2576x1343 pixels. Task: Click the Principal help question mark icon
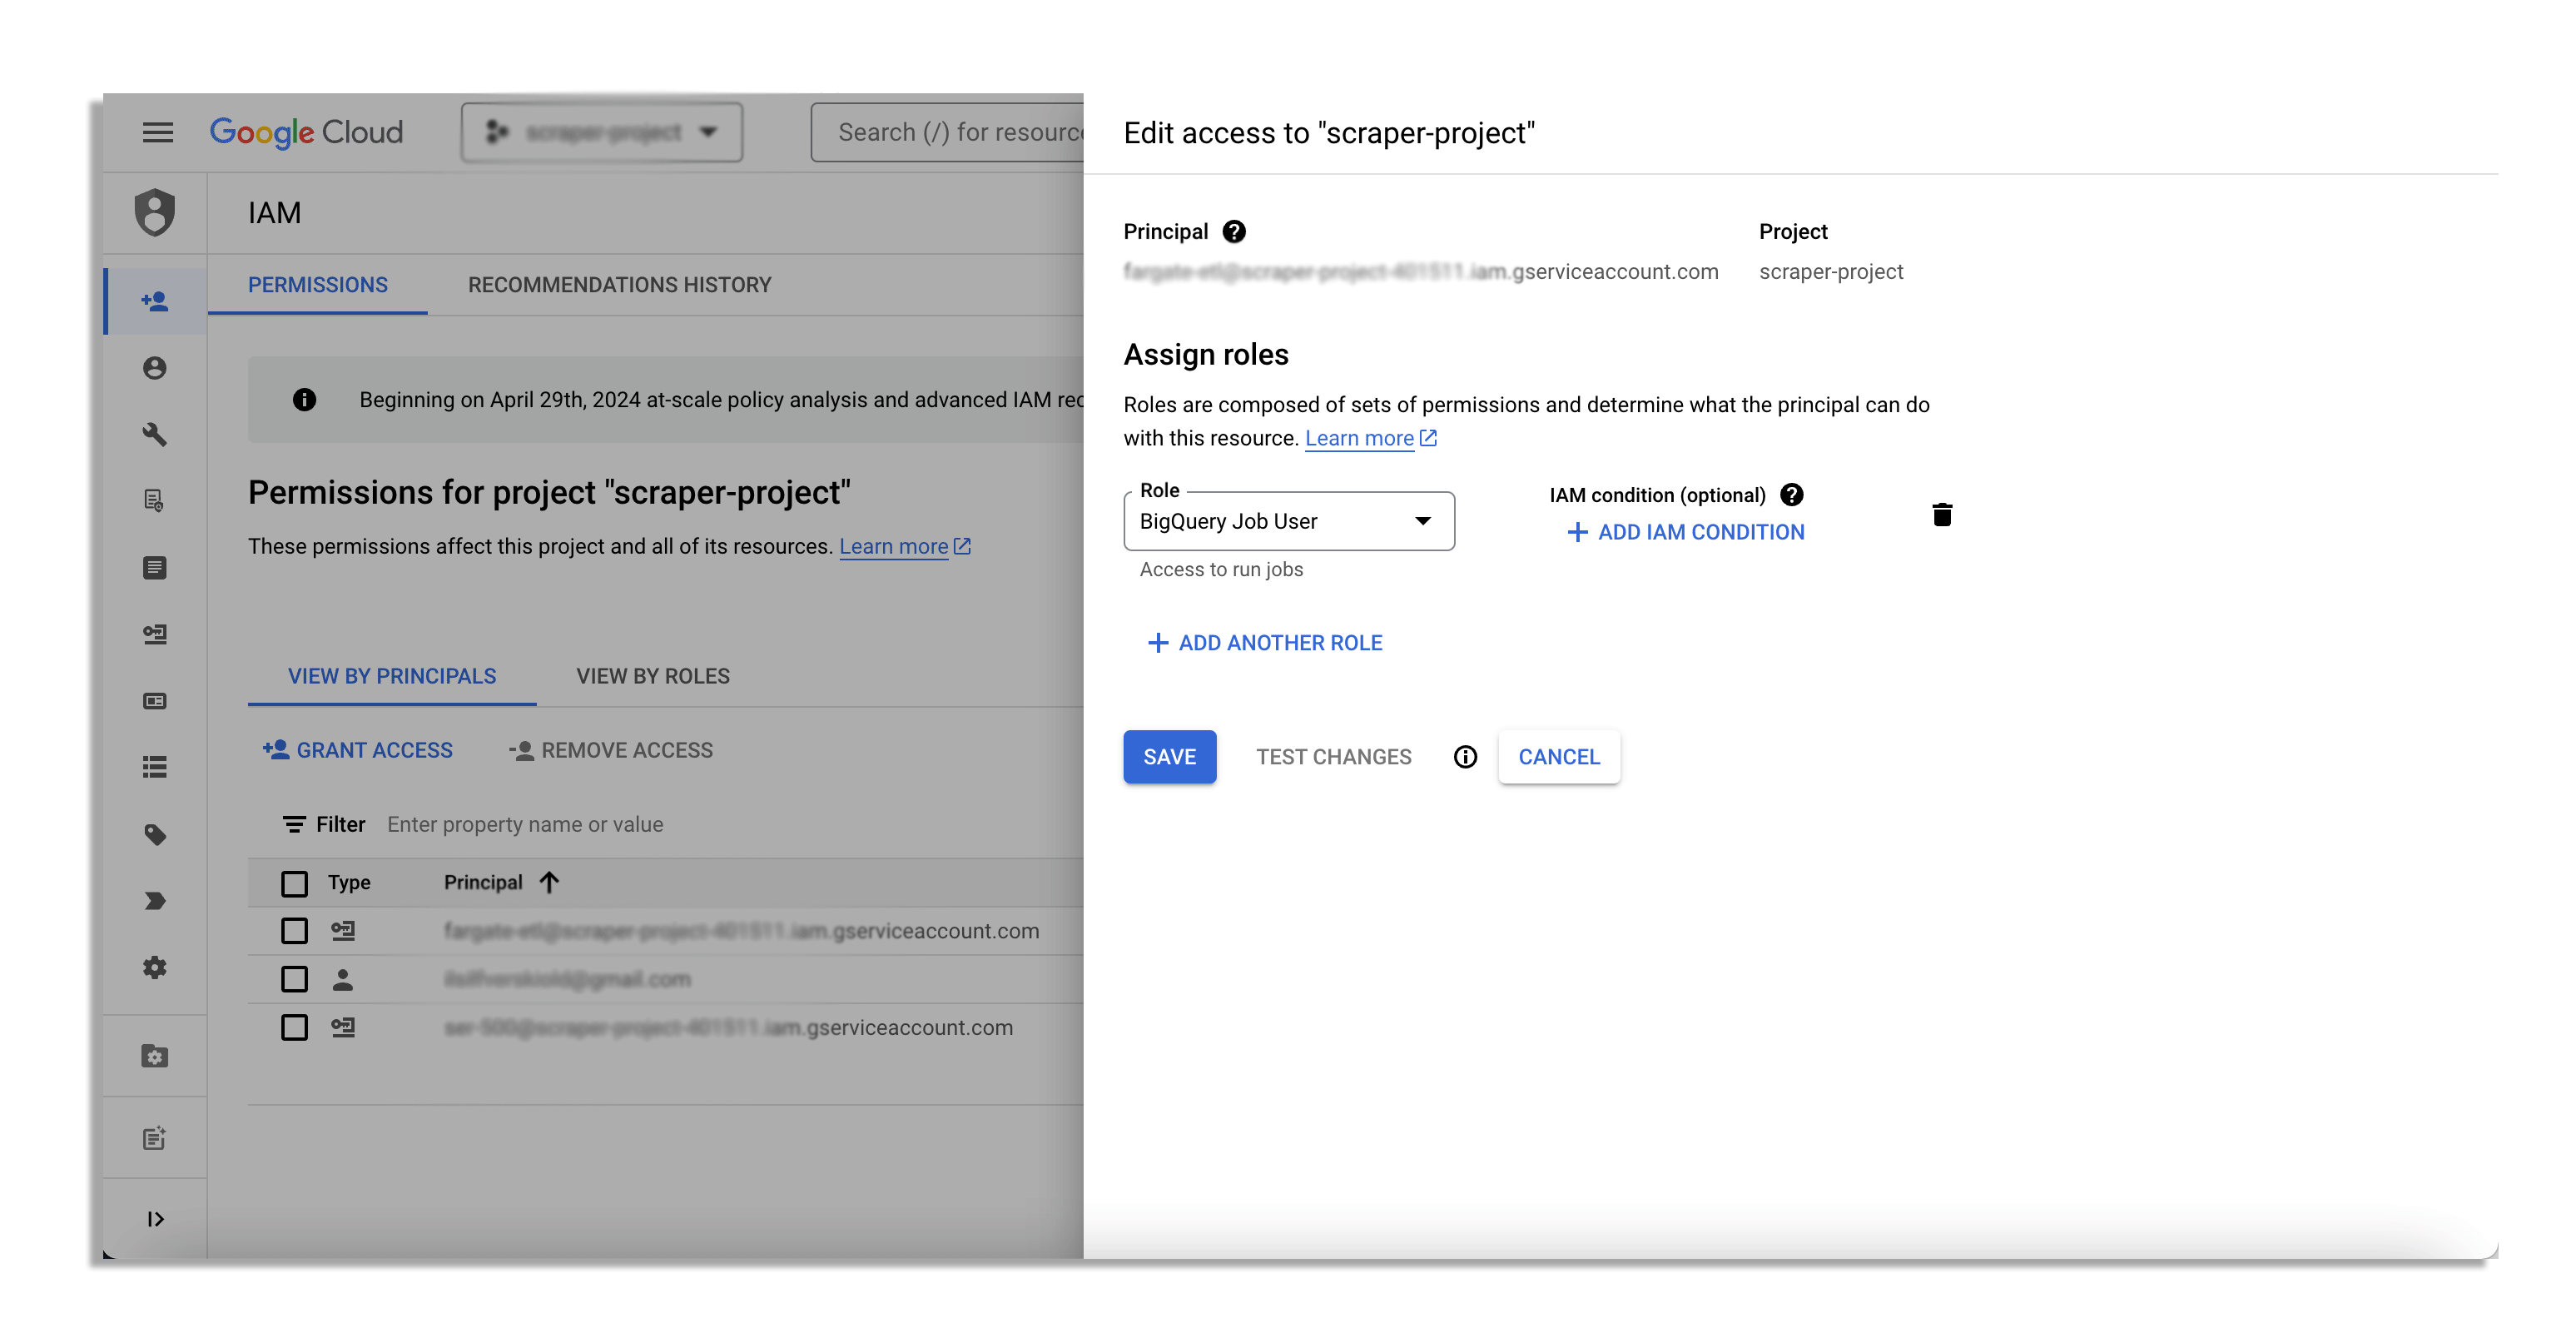click(x=1234, y=232)
